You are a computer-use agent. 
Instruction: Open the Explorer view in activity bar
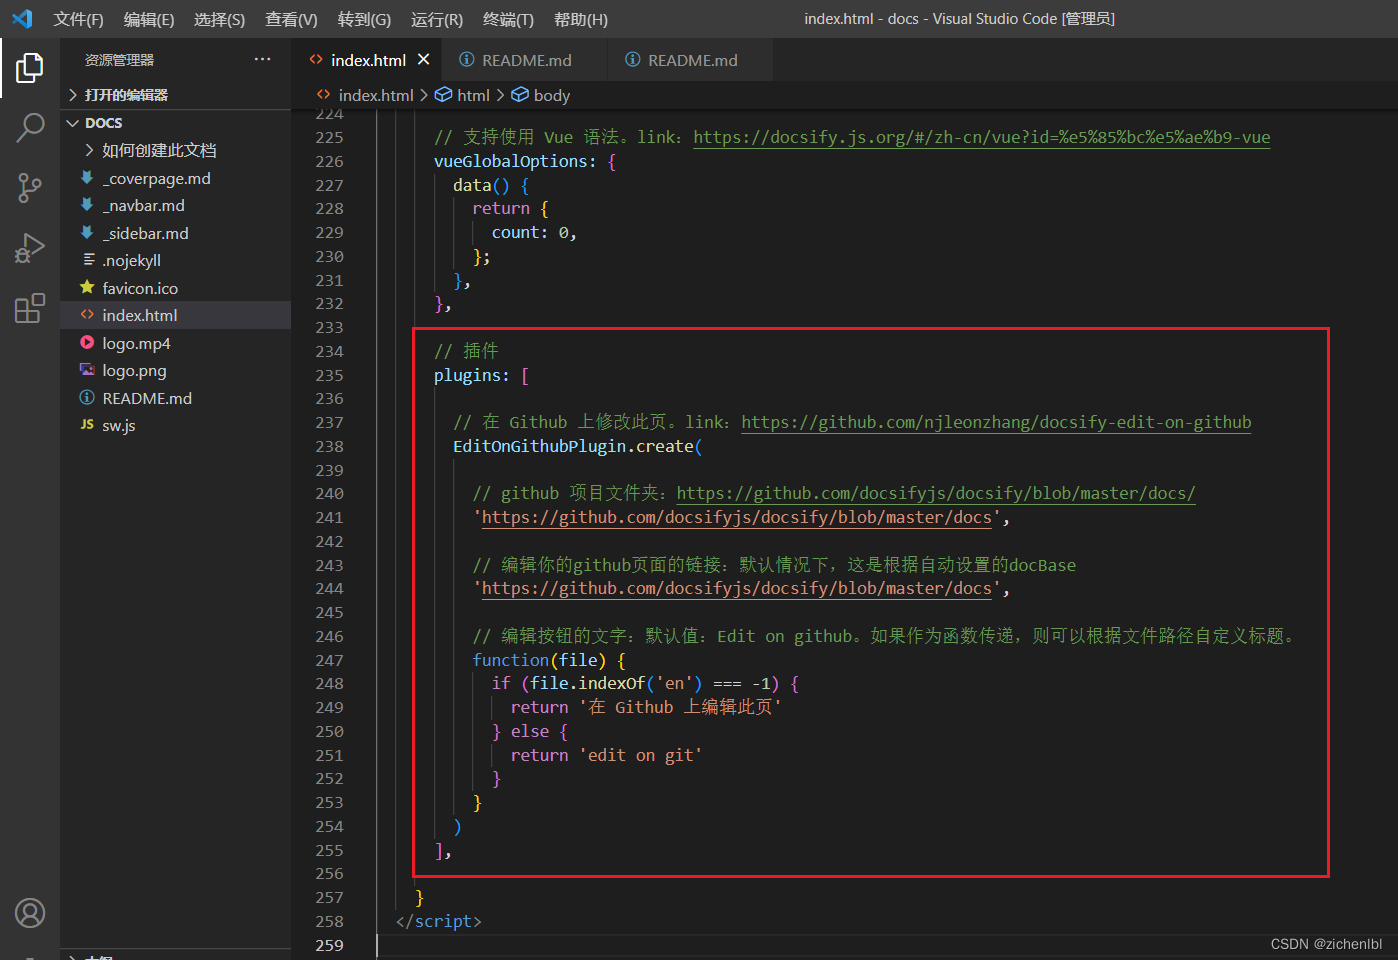(30, 68)
